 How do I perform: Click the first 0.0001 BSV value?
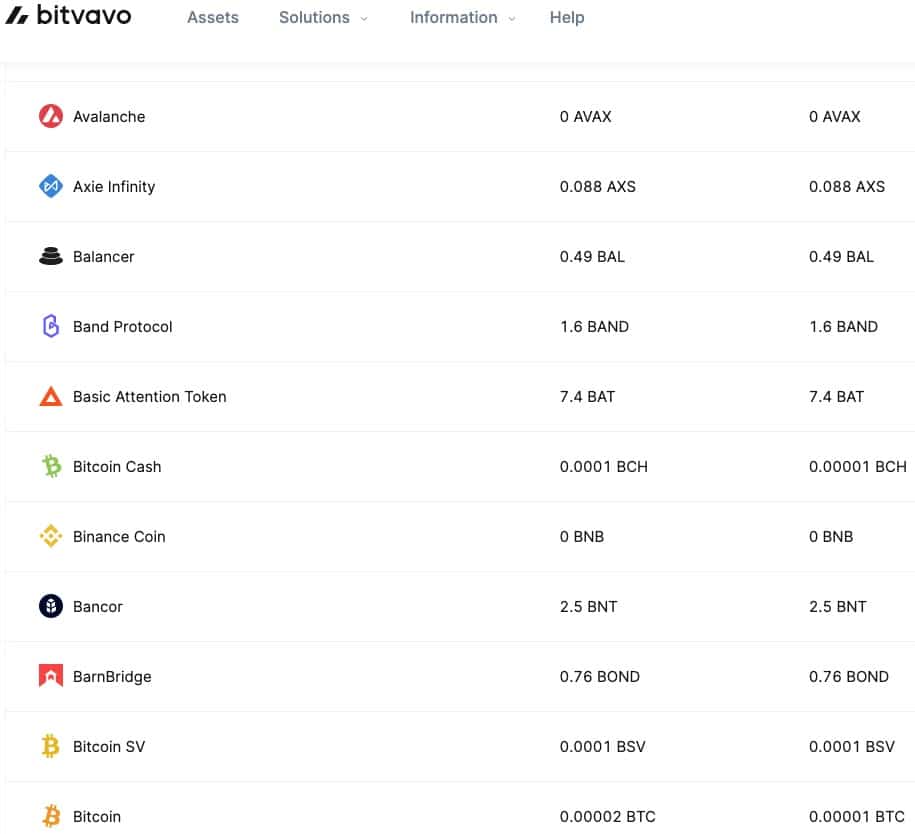(603, 746)
